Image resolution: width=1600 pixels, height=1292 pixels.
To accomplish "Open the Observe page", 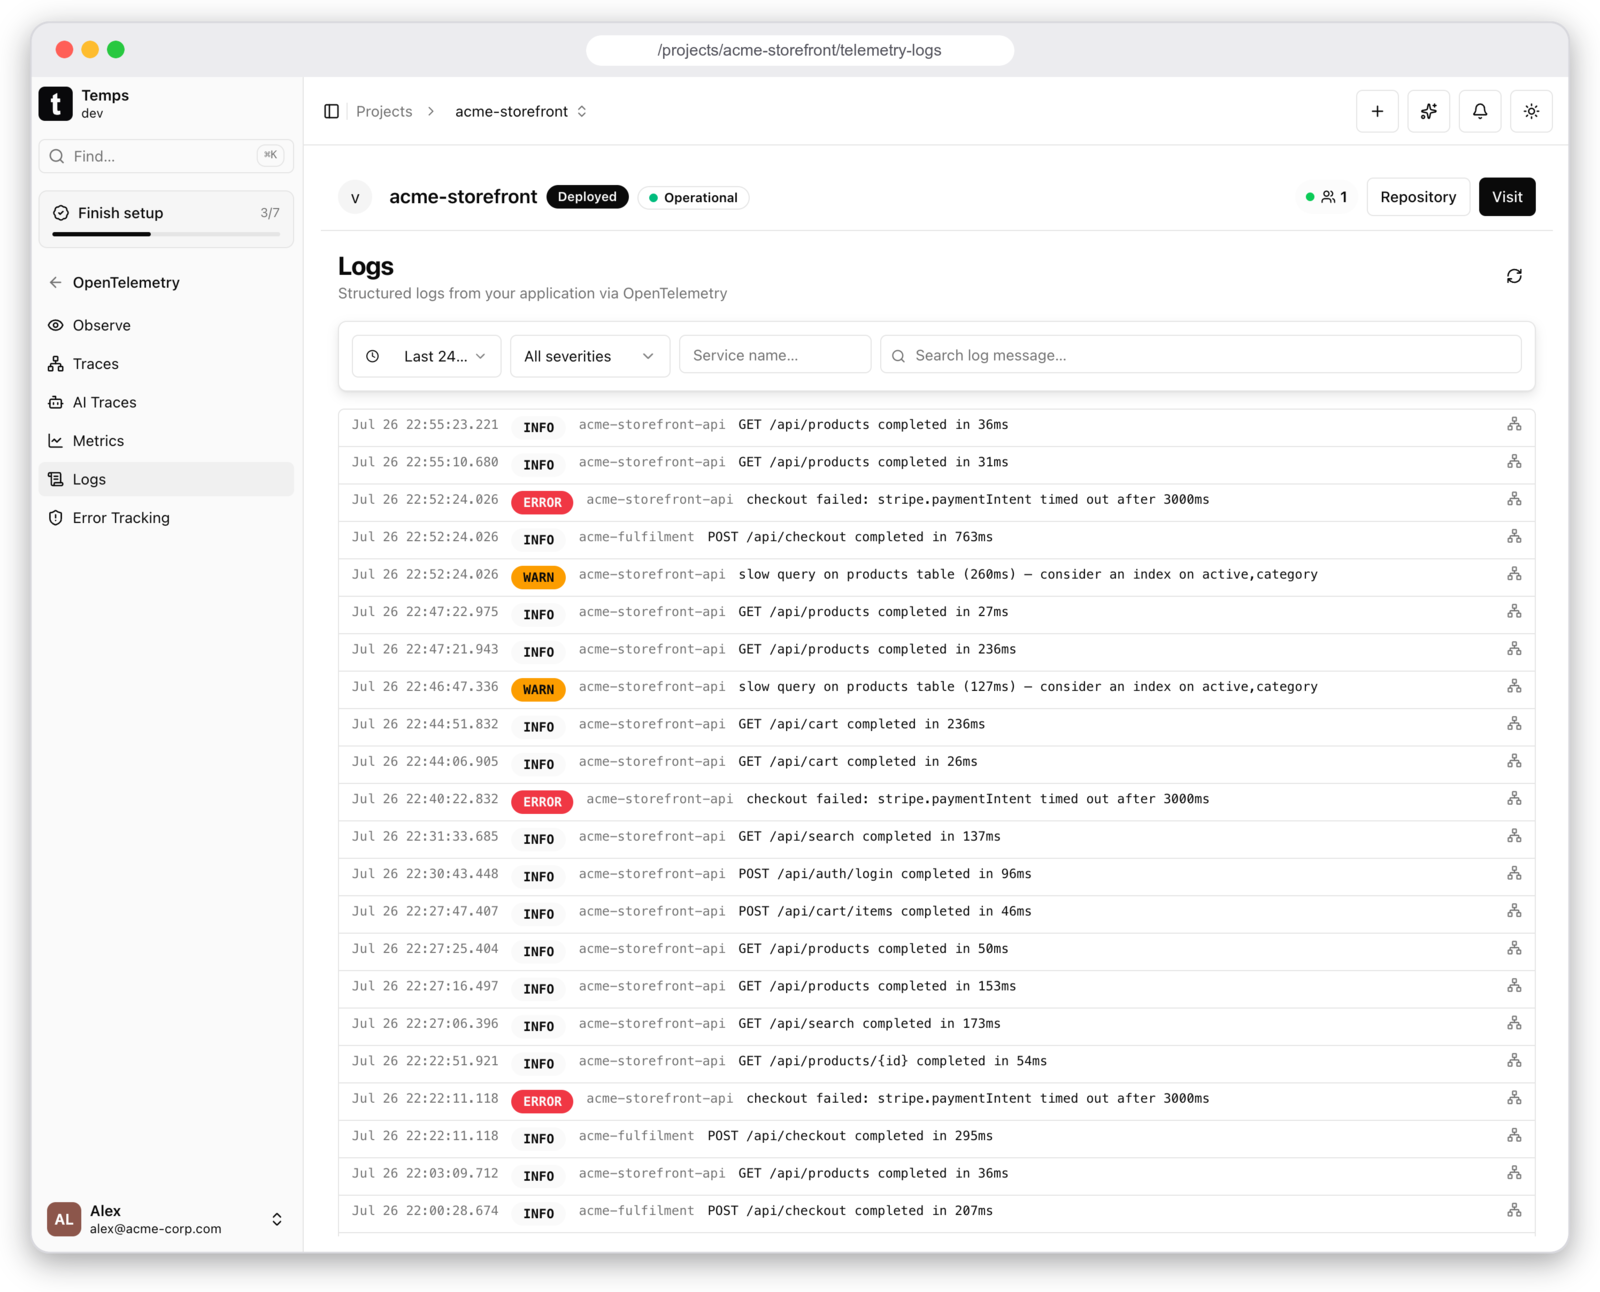I will point(166,325).
